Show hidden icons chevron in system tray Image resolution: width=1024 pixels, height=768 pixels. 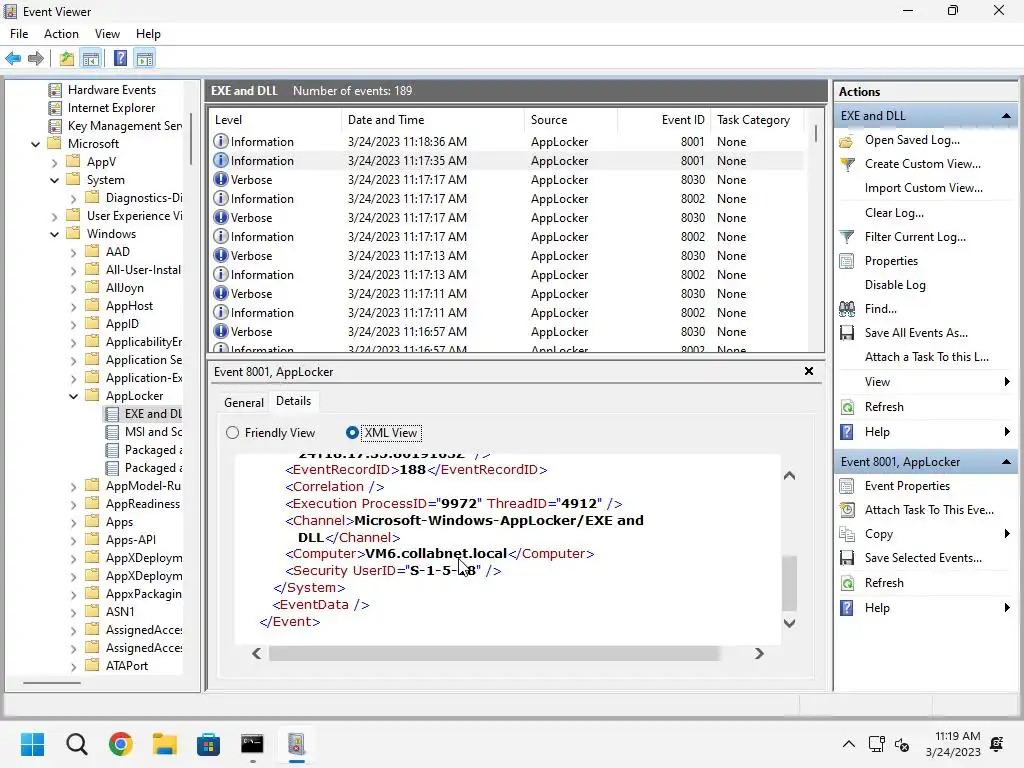click(848, 744)
